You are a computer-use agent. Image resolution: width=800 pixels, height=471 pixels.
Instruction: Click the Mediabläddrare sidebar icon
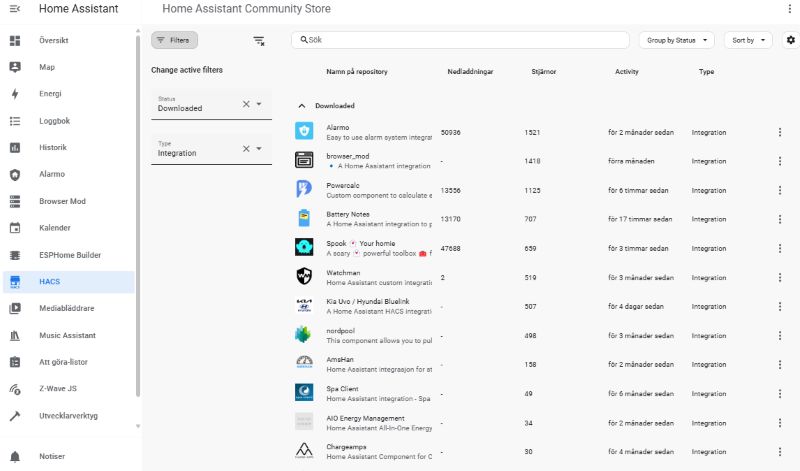[15, 308]
